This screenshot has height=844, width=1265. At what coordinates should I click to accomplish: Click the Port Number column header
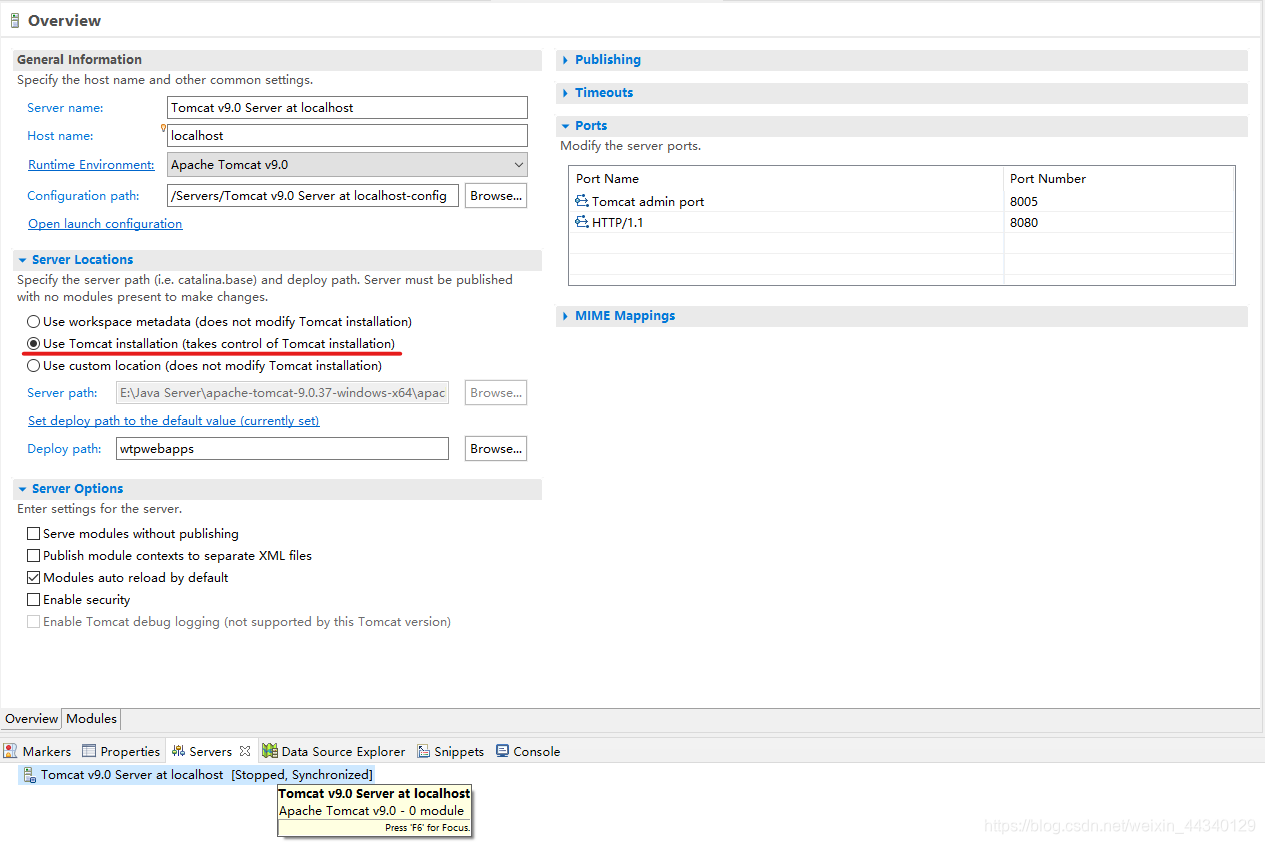coord(1118,179)
